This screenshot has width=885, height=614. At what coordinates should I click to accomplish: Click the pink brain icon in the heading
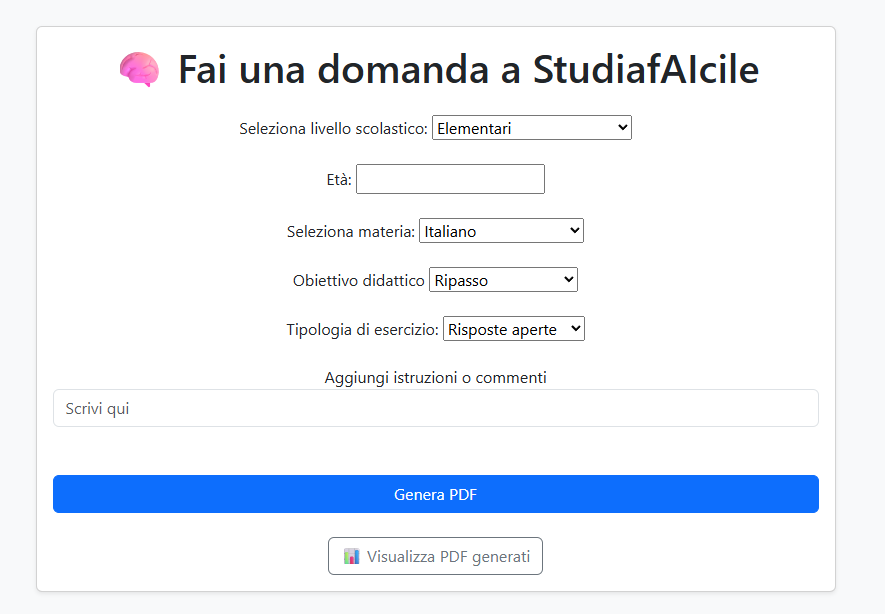point(139,70)
